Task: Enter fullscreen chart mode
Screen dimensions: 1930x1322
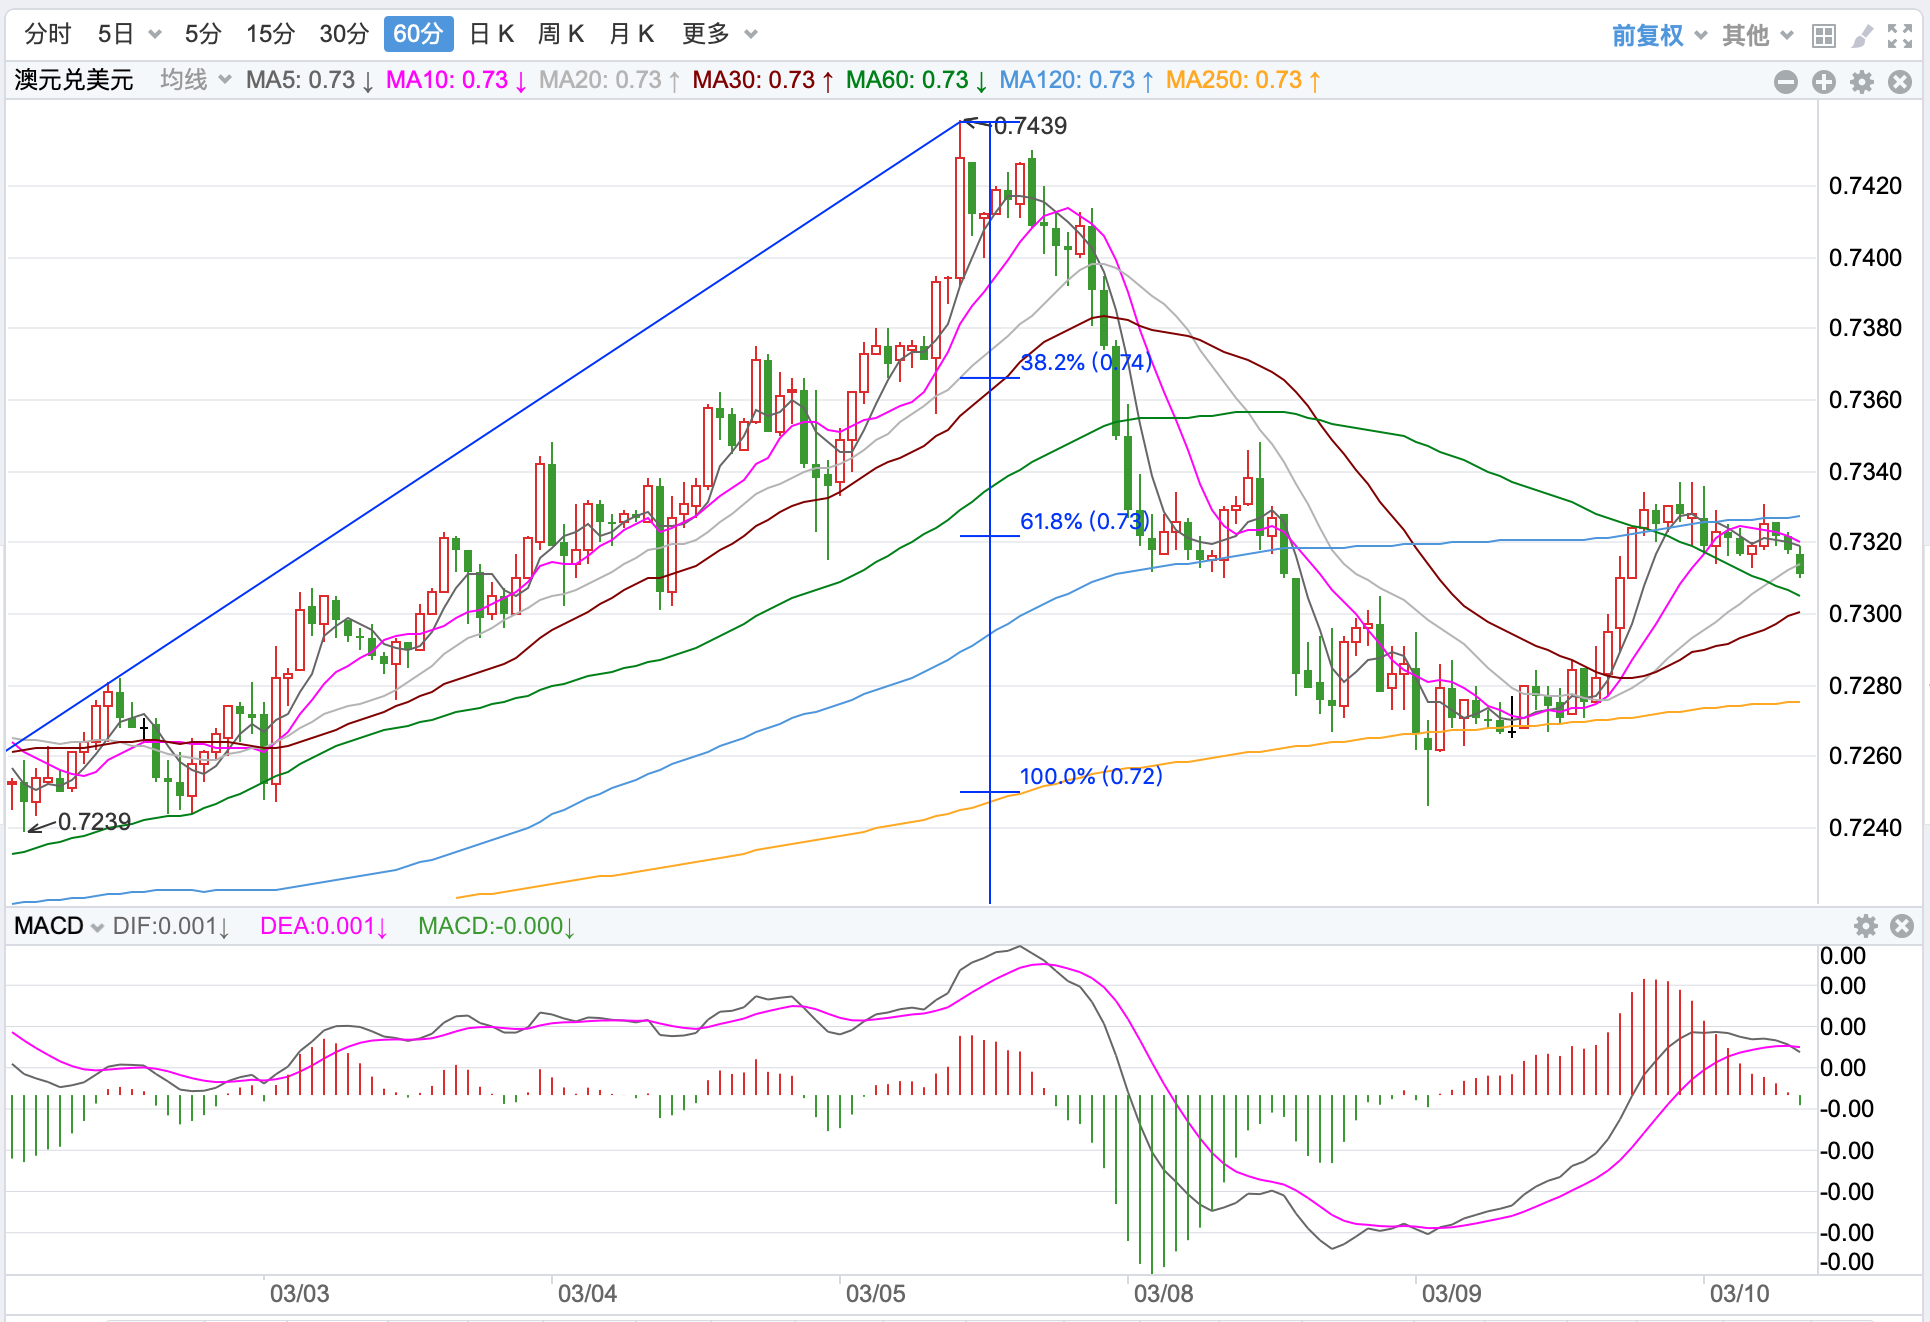Action: [x=1900, y=36]
